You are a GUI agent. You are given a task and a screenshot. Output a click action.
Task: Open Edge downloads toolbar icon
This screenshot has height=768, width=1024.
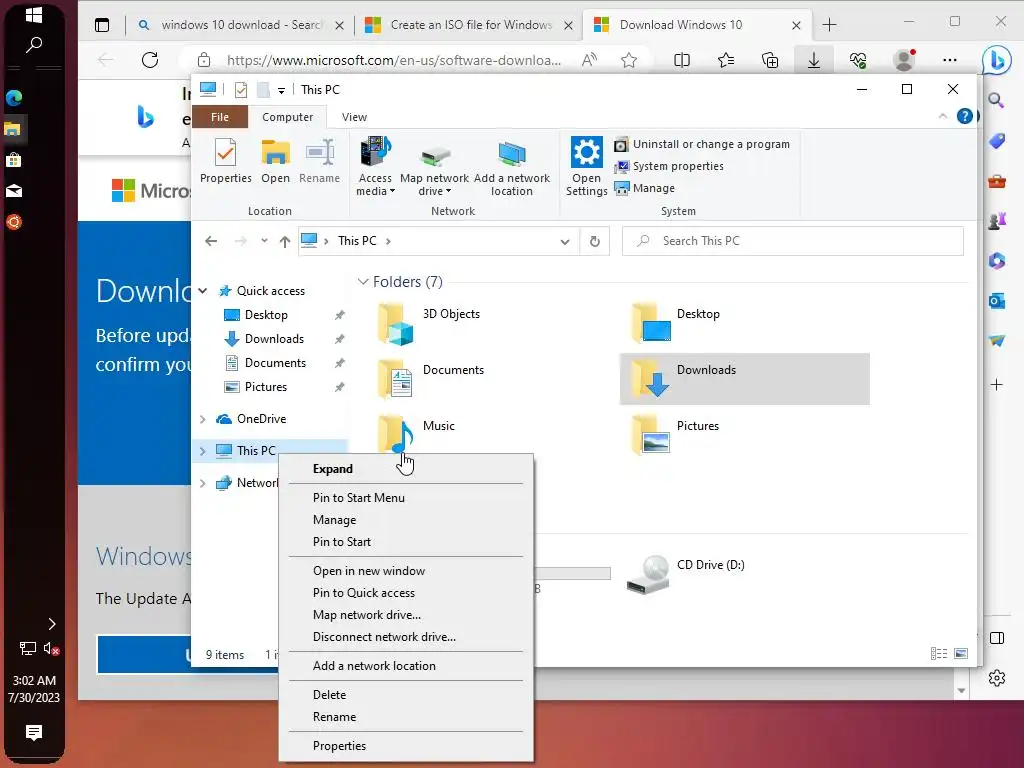click(x=814, y=60)
